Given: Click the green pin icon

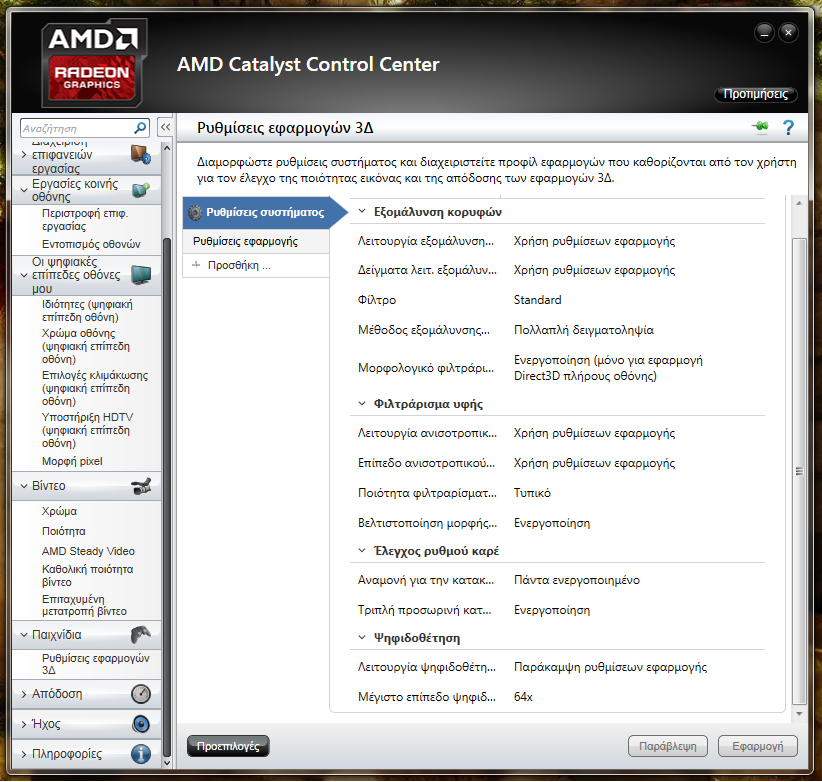Looking at the screenshot, I should [760, 127].
